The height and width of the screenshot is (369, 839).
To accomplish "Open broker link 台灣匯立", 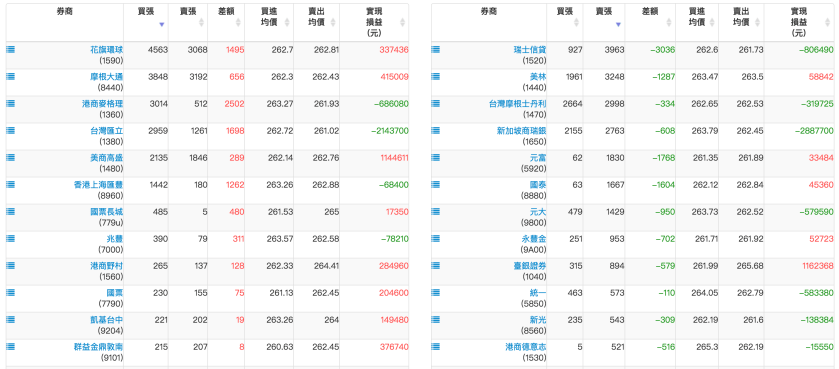I will (107, 130).
